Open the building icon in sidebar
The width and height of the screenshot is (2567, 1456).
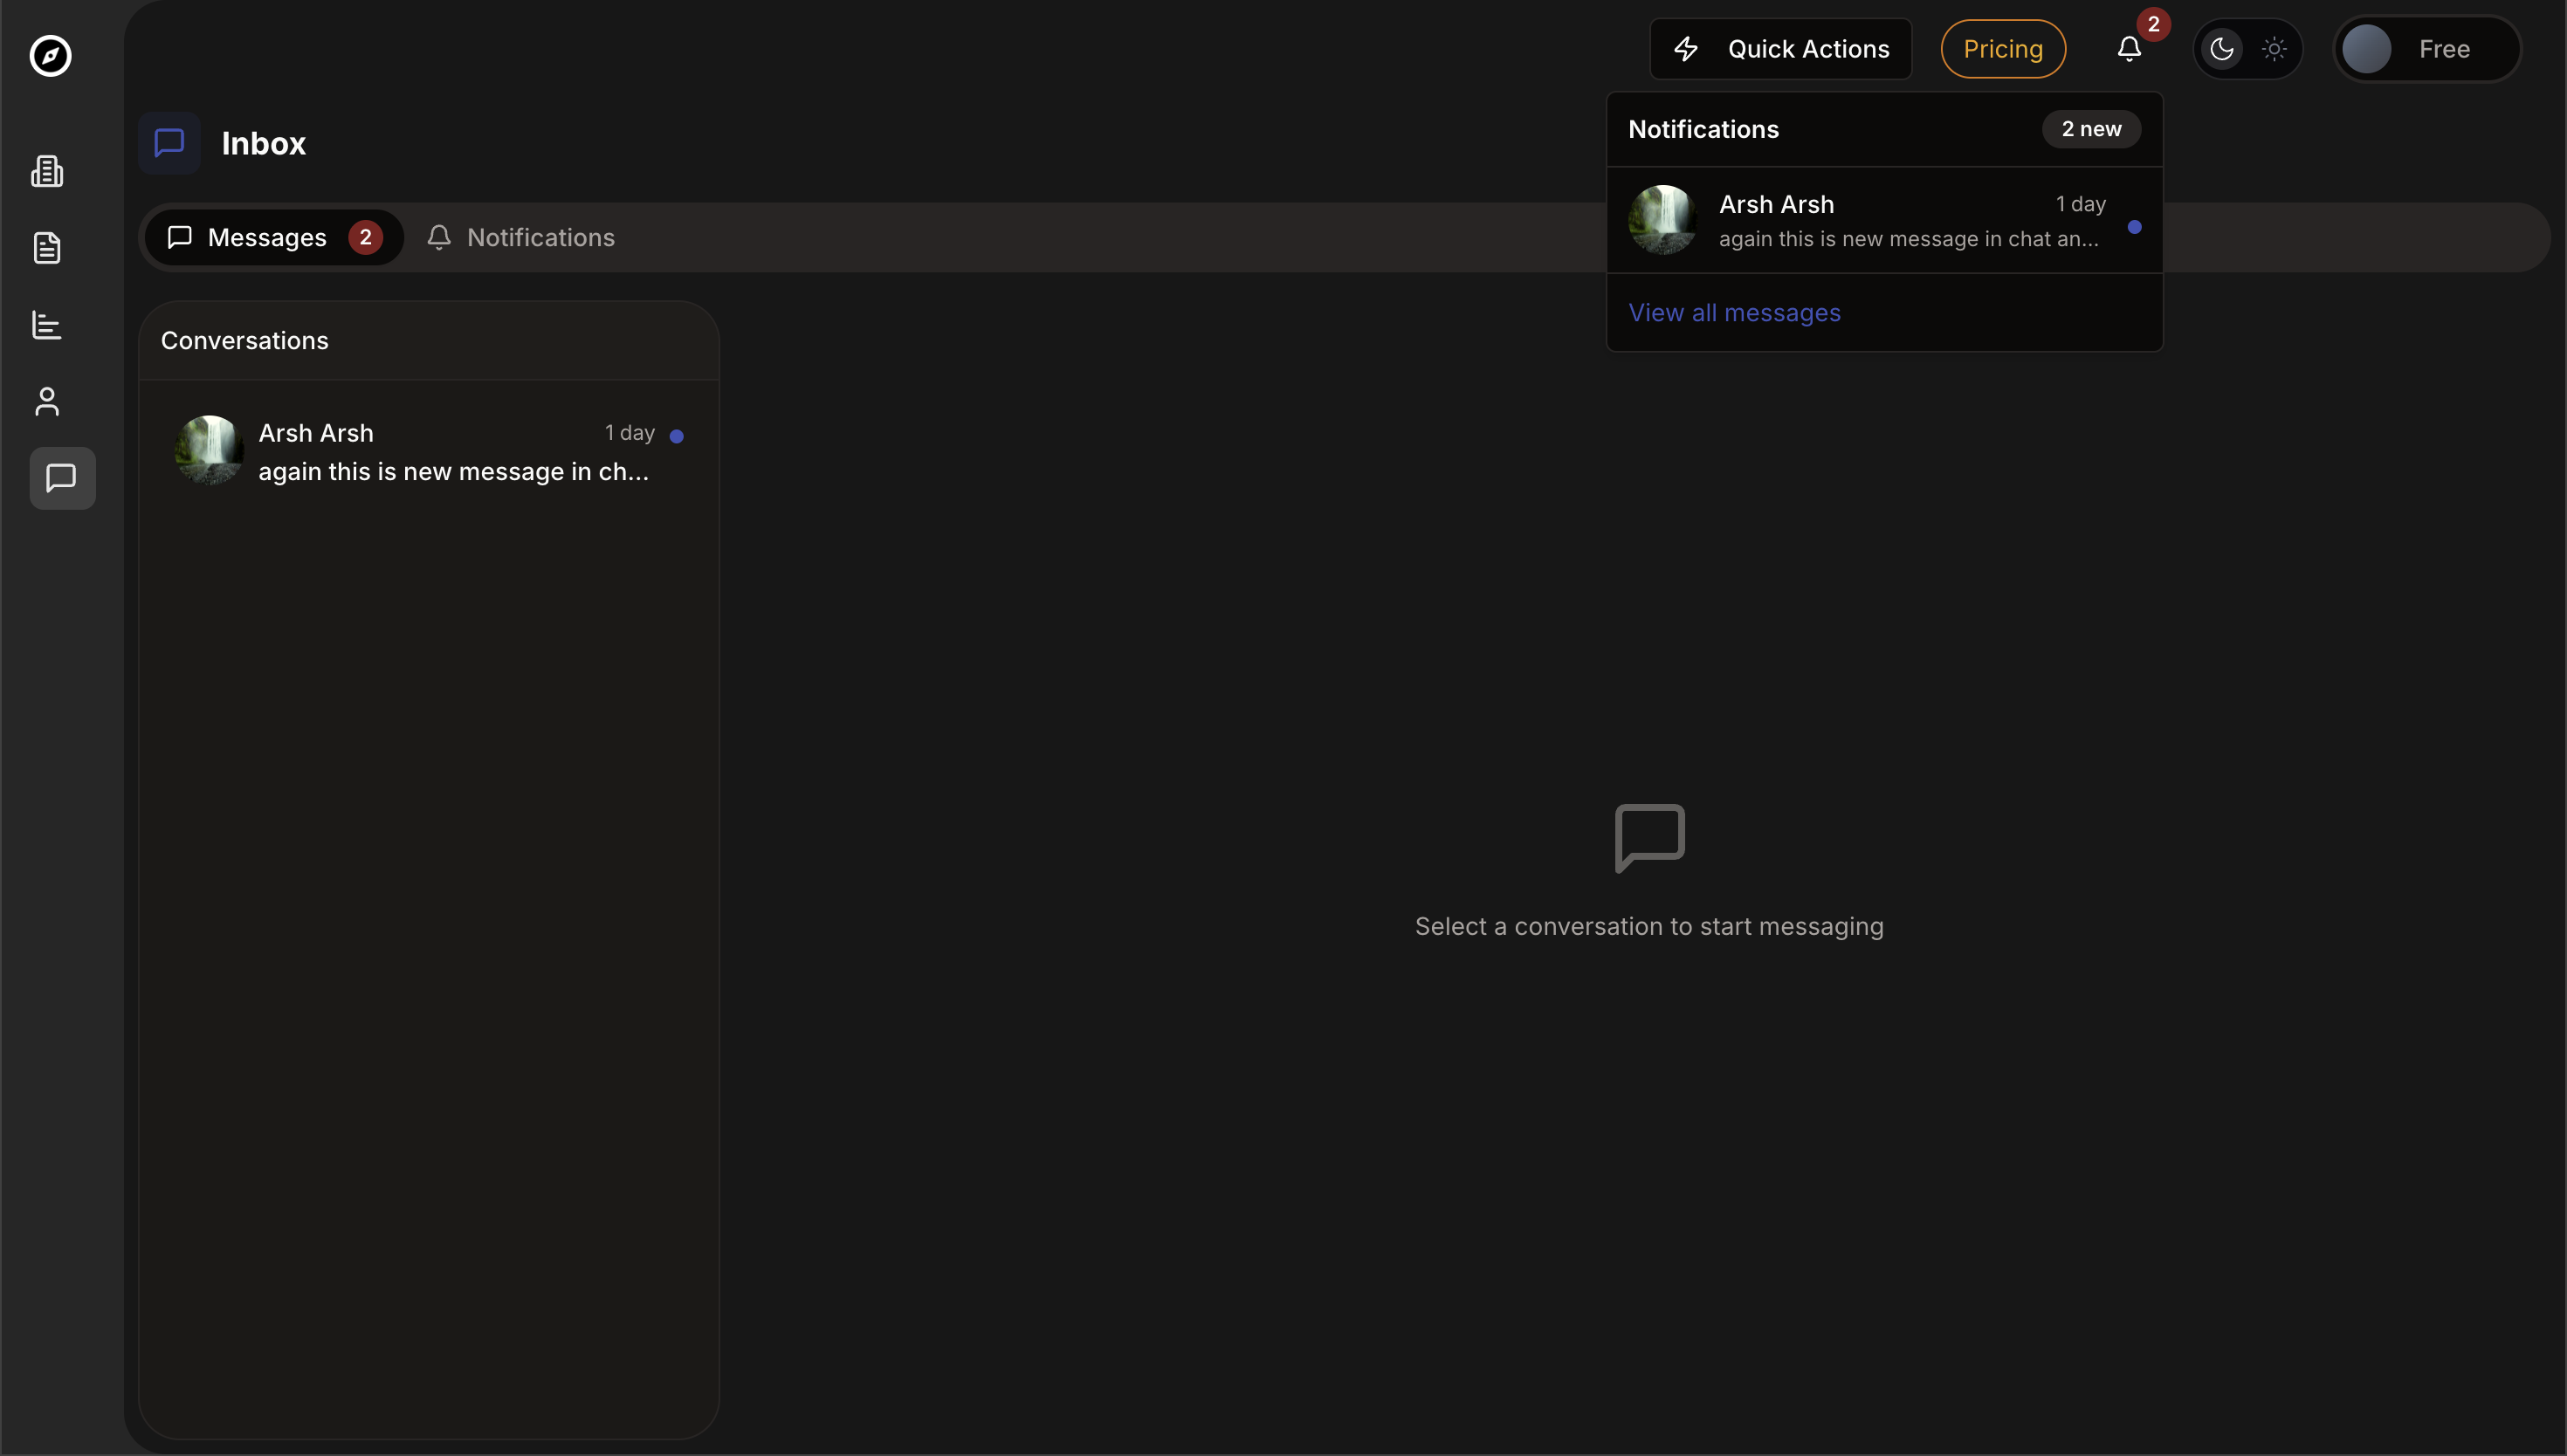coord(47,171)
